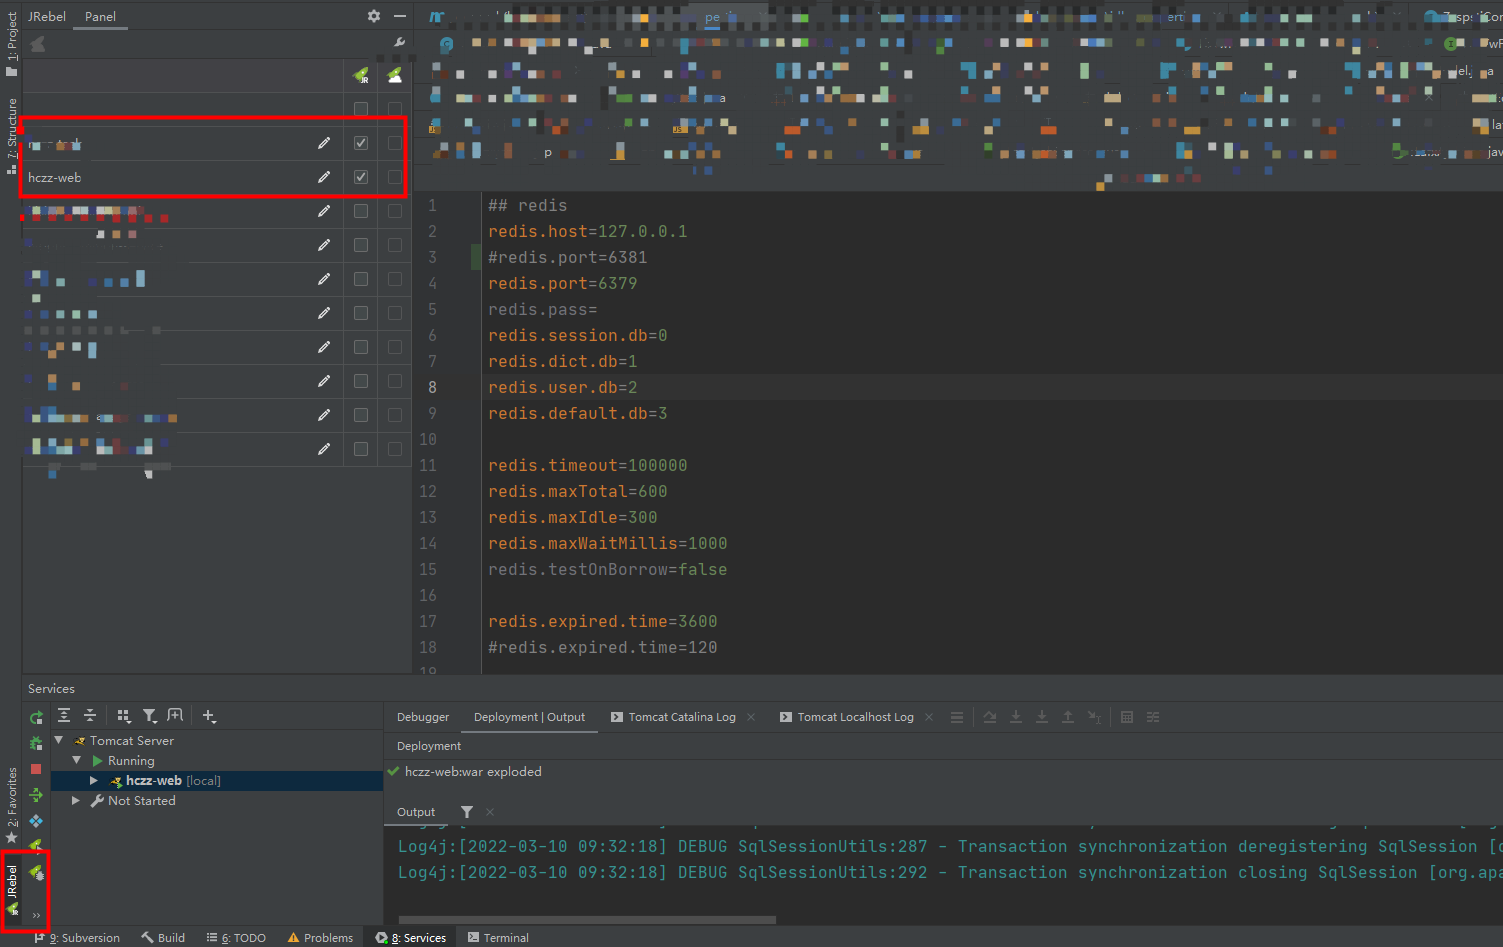Run with JRebel debug rocket-bug icon

36,873
